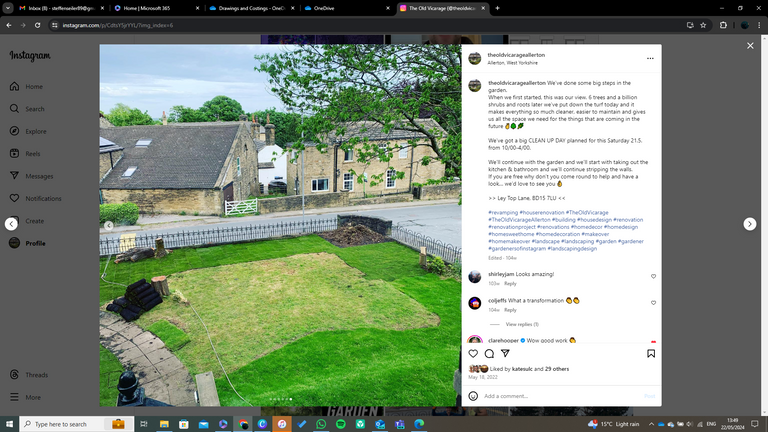
Task: Like the post with the heart icon
Action: [473, 354]
